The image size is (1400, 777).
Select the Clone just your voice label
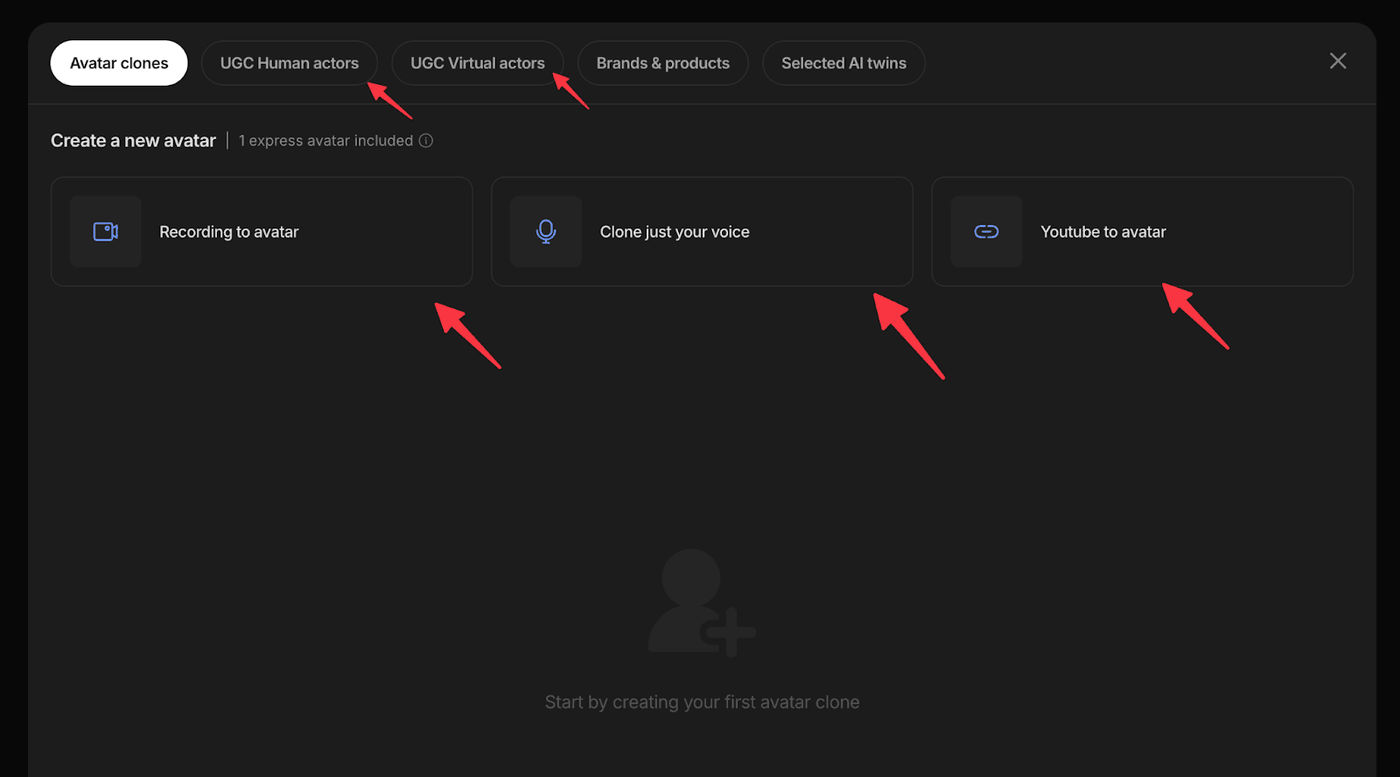coord(675,232)
